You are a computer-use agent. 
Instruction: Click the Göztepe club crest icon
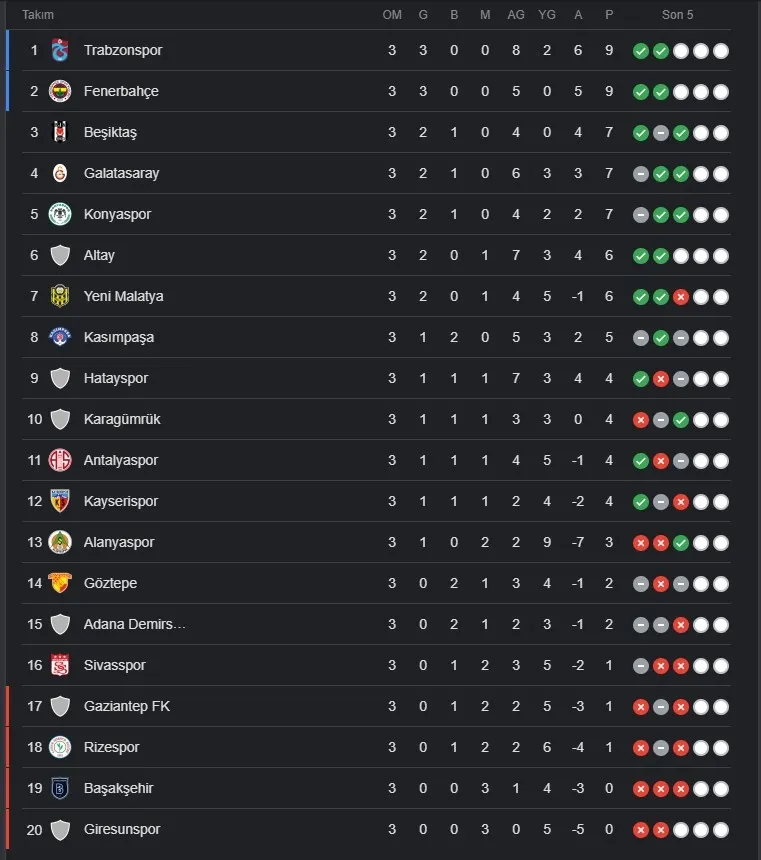pyautogui.click(x=60, y=583)
